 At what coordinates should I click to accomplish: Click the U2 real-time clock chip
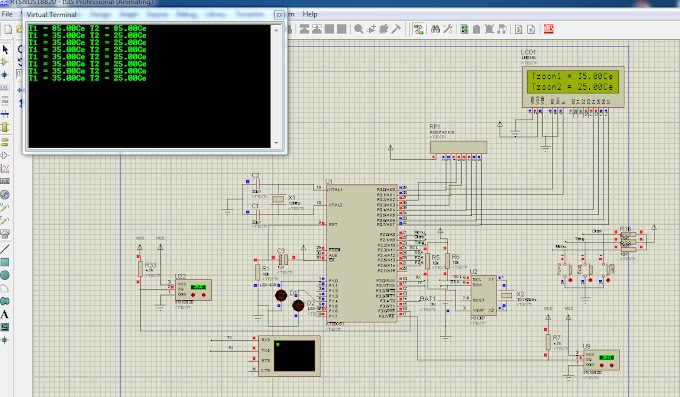tap(484, 295)
